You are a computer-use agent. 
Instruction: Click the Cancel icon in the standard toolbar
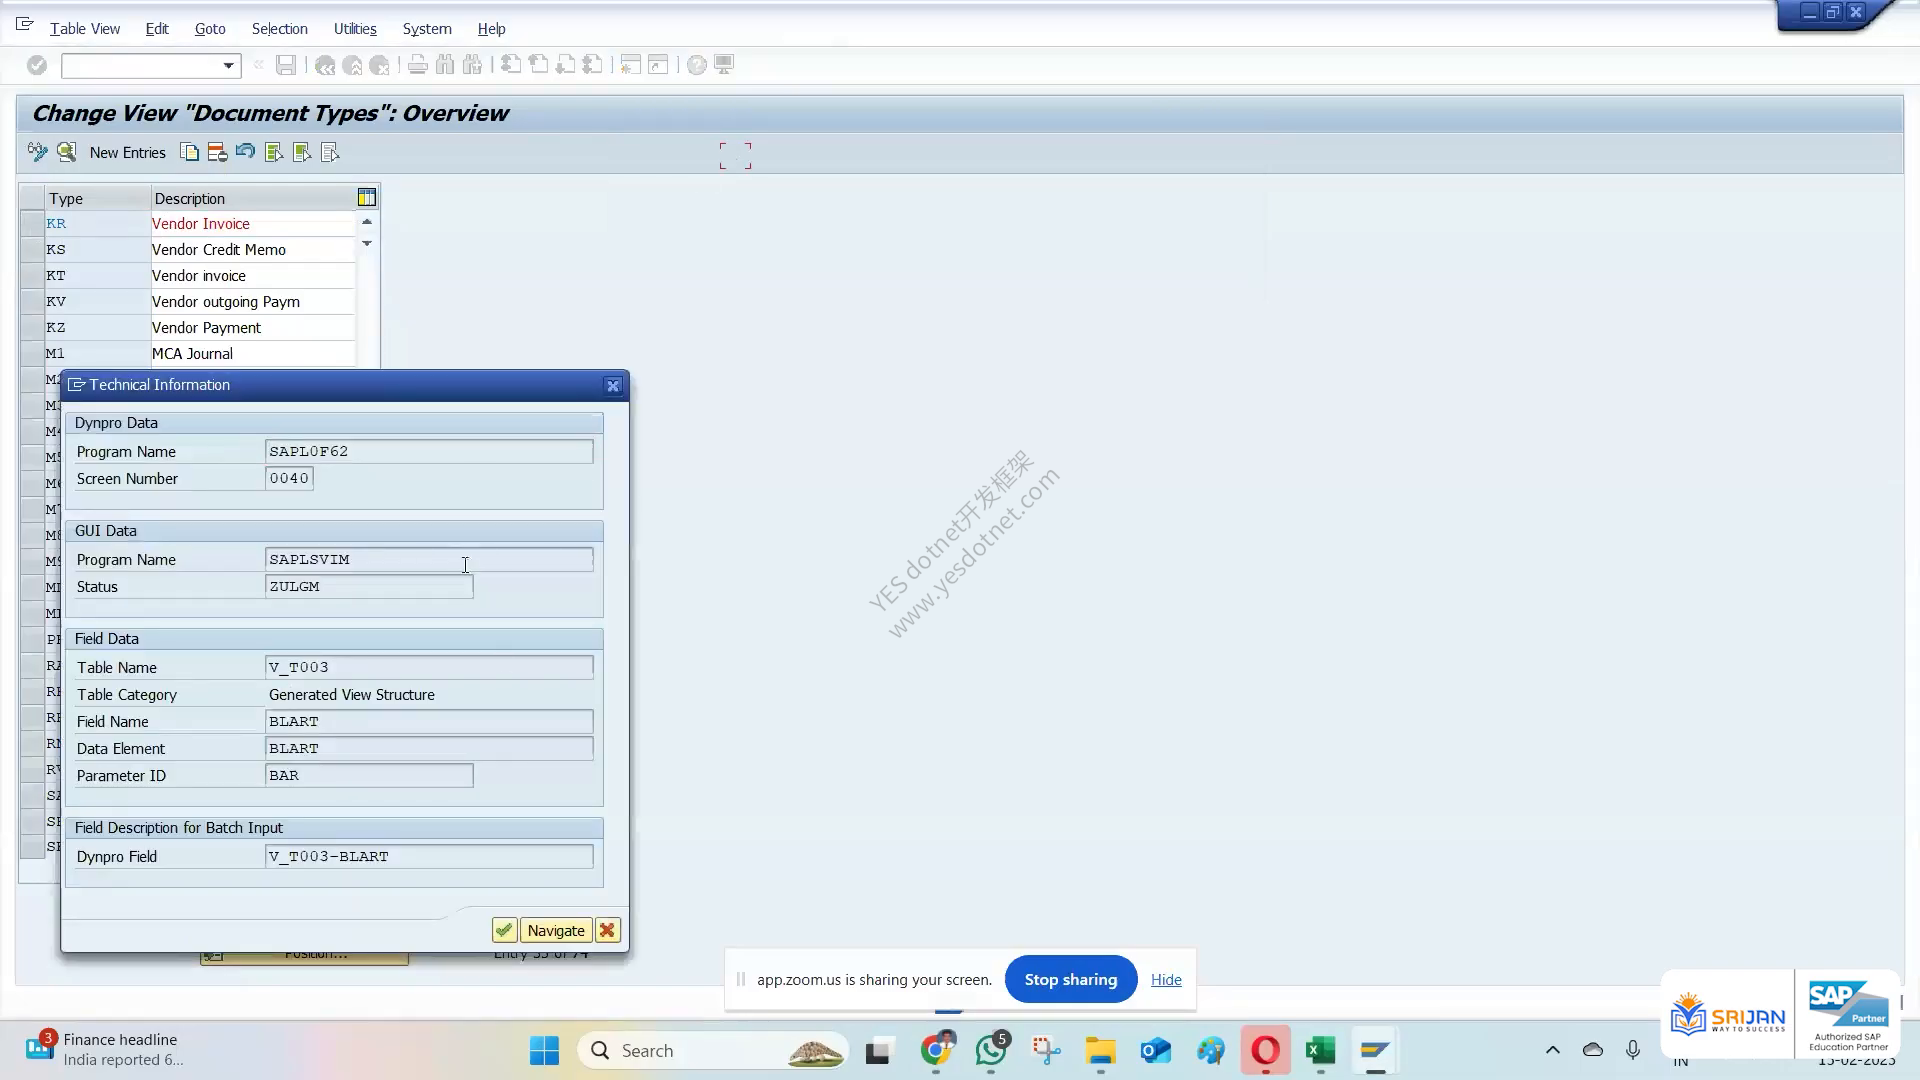click(x=379, y=65)
